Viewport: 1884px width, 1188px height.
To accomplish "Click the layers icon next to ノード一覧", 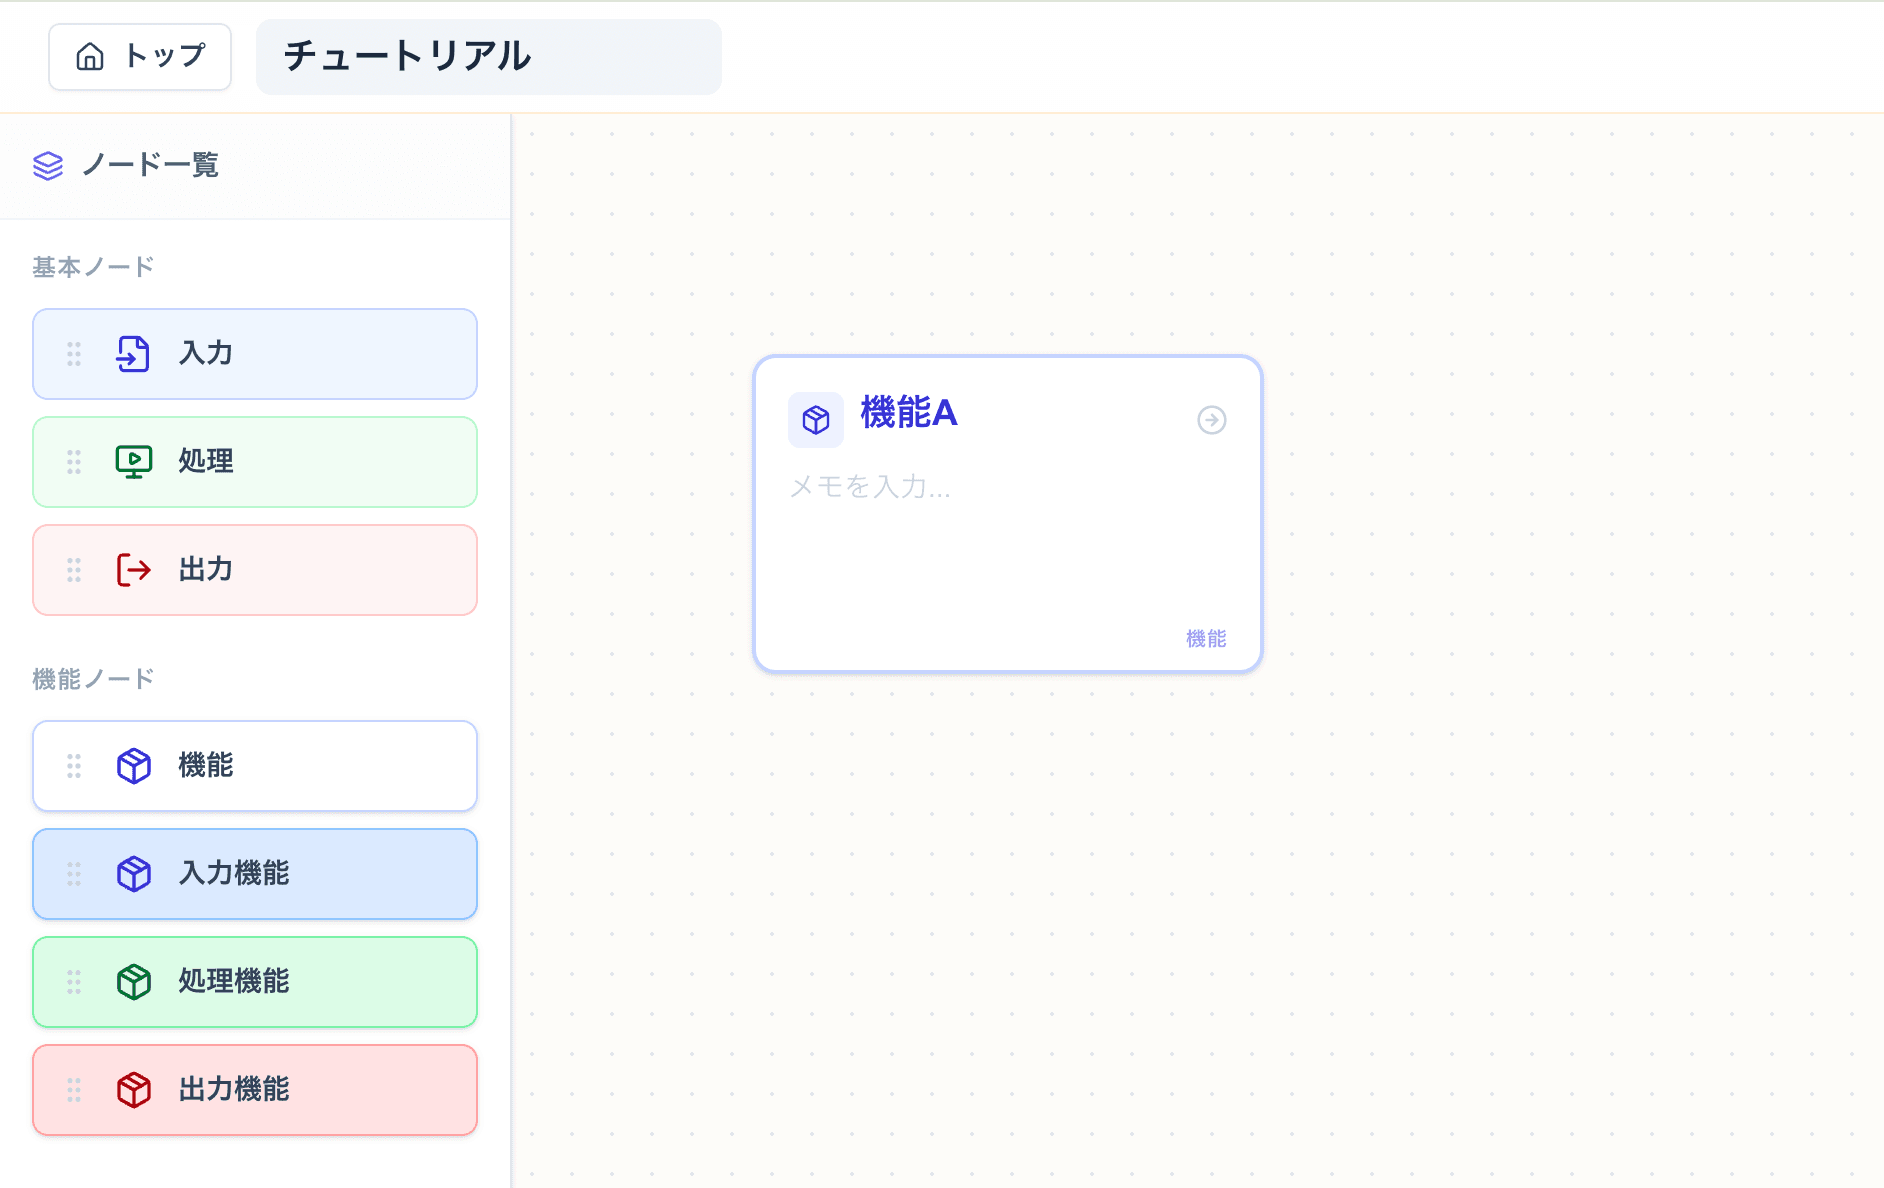I will pyautogui.click(x=49, y=166).
